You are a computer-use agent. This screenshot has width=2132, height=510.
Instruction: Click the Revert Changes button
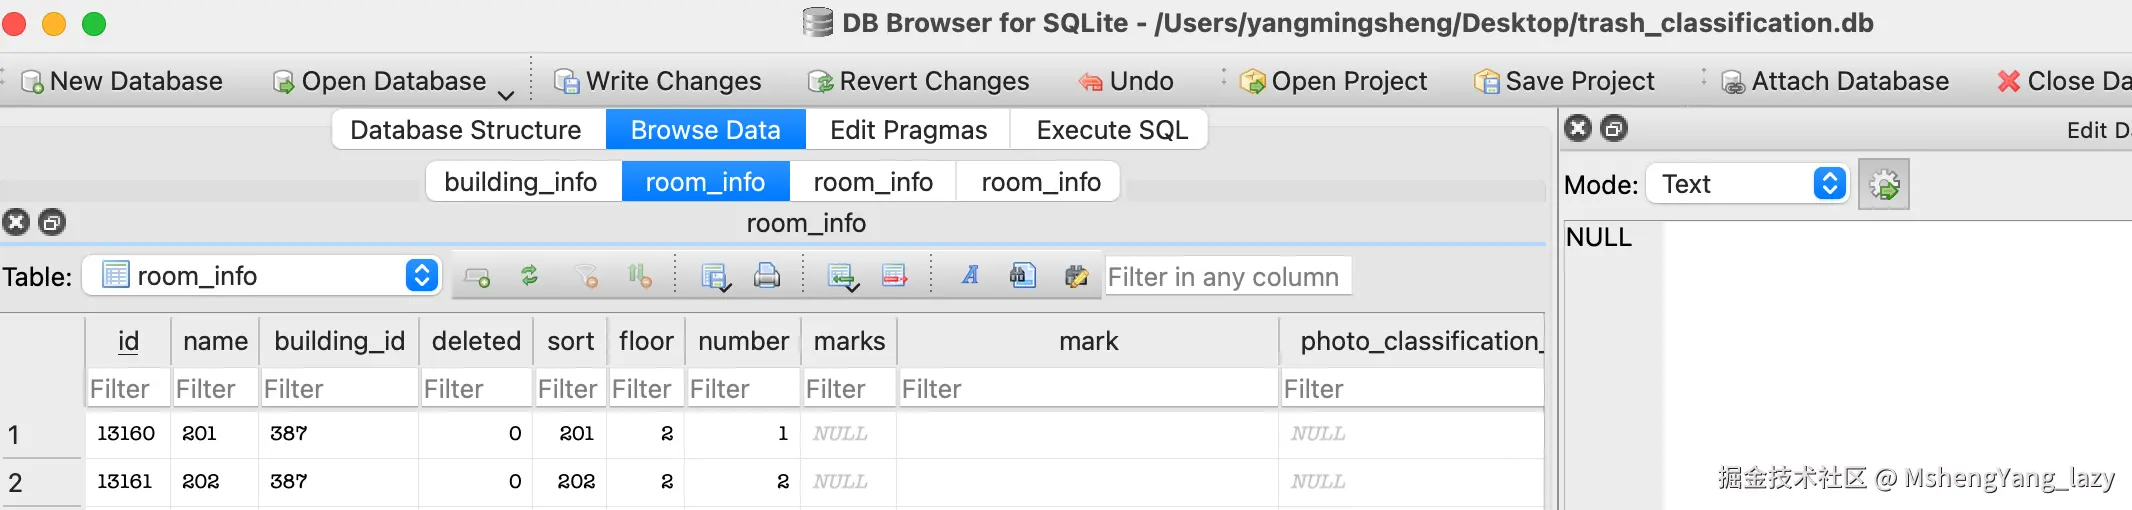point(919,82)
